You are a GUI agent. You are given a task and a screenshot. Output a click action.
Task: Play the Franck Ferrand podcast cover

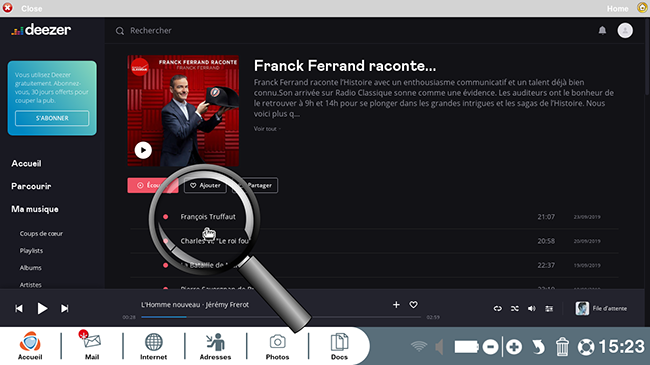(x=143, y=150)
